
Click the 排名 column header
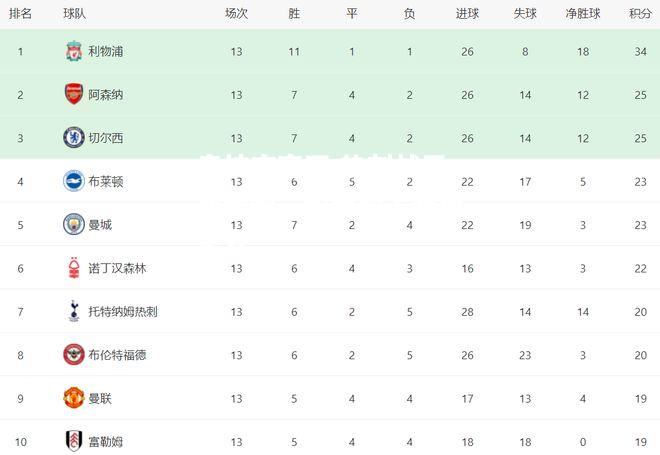(x=20, y=14)
